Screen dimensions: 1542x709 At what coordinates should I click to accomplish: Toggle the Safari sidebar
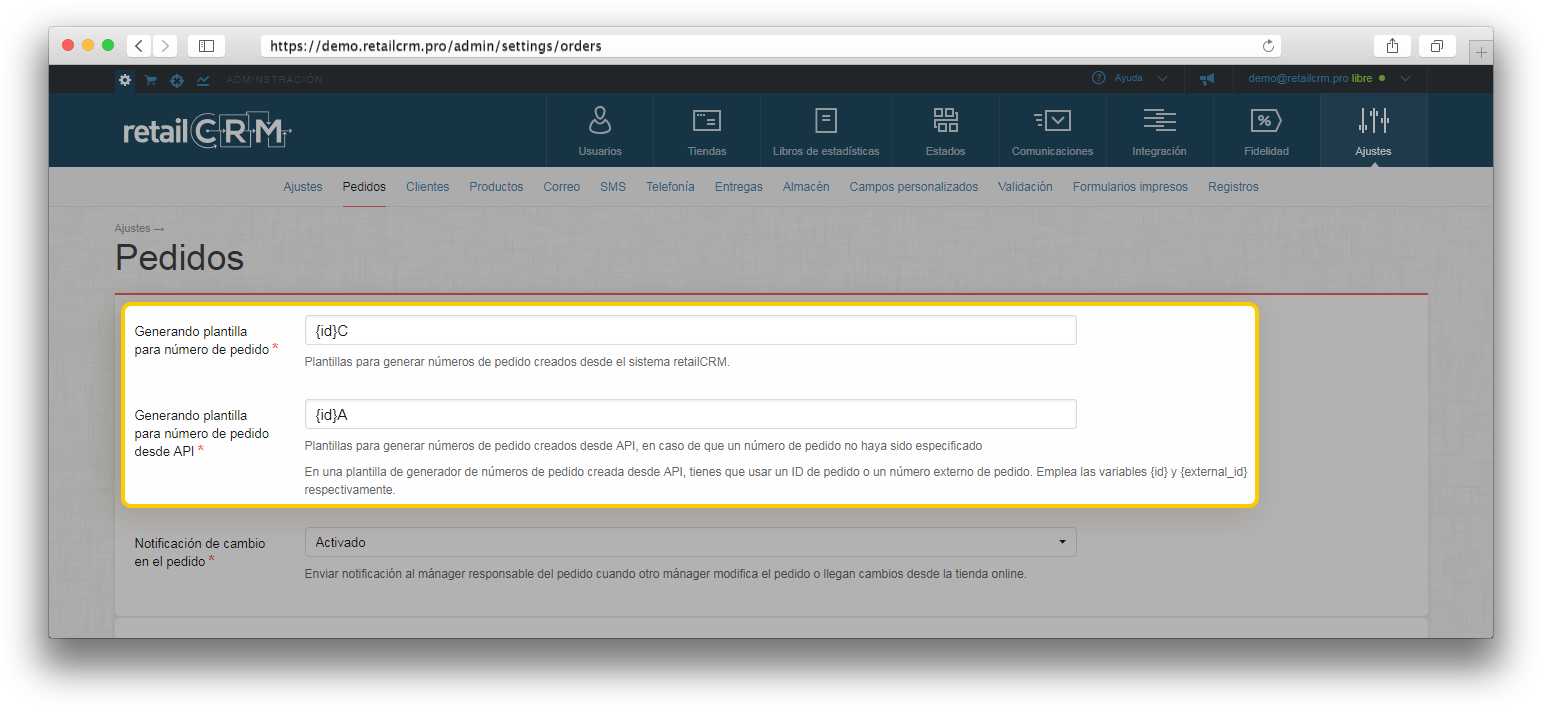tap(206, 46)
